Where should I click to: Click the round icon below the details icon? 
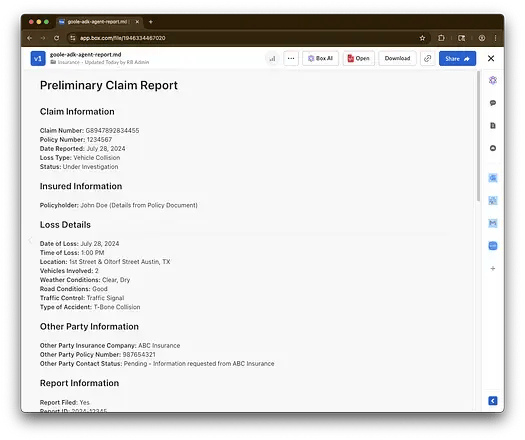(x=493, y=148)
